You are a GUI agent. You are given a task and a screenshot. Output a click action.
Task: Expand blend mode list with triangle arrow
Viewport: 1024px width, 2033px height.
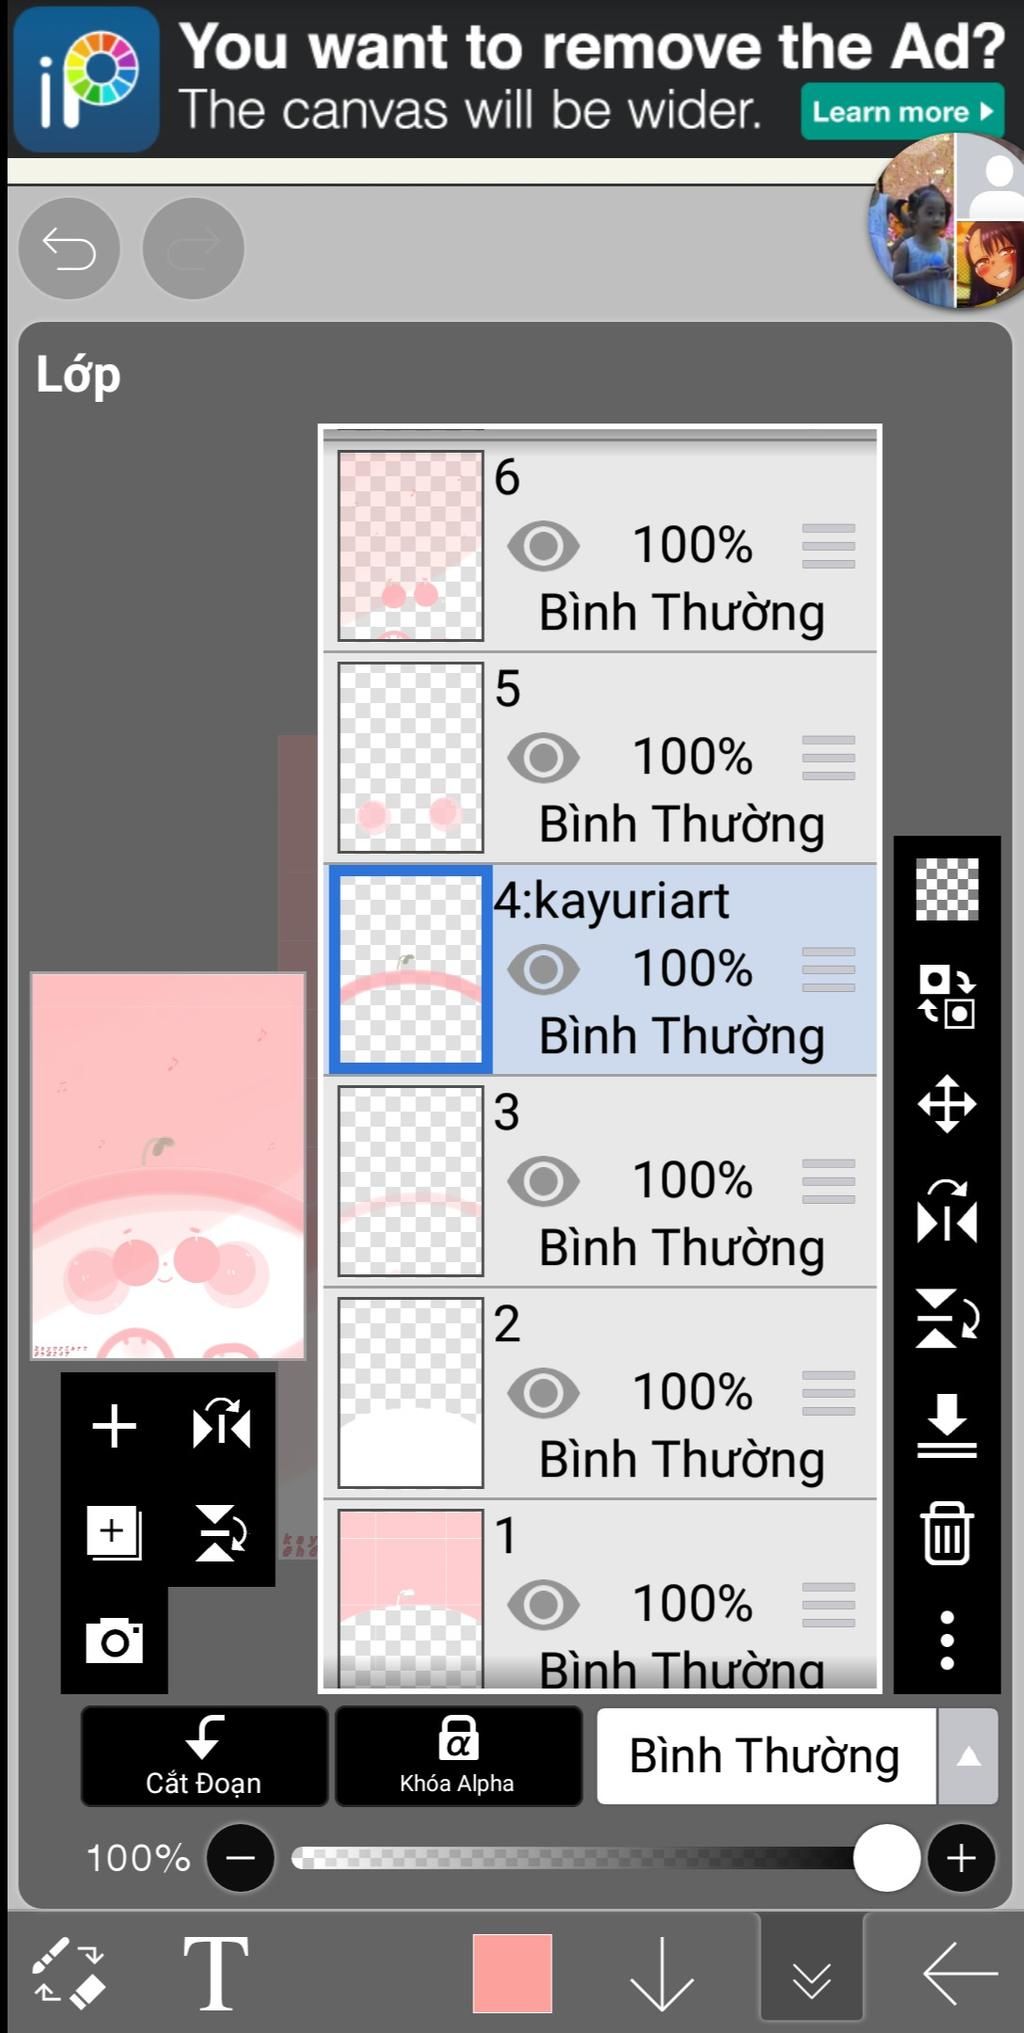click(968, 1756)
